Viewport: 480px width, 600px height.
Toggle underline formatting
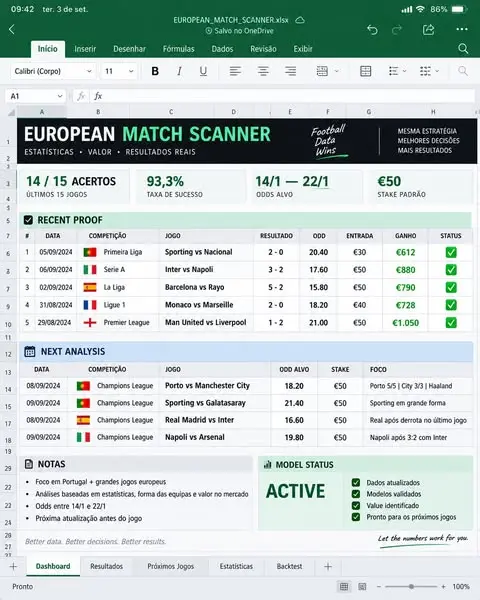coord(203,71)
